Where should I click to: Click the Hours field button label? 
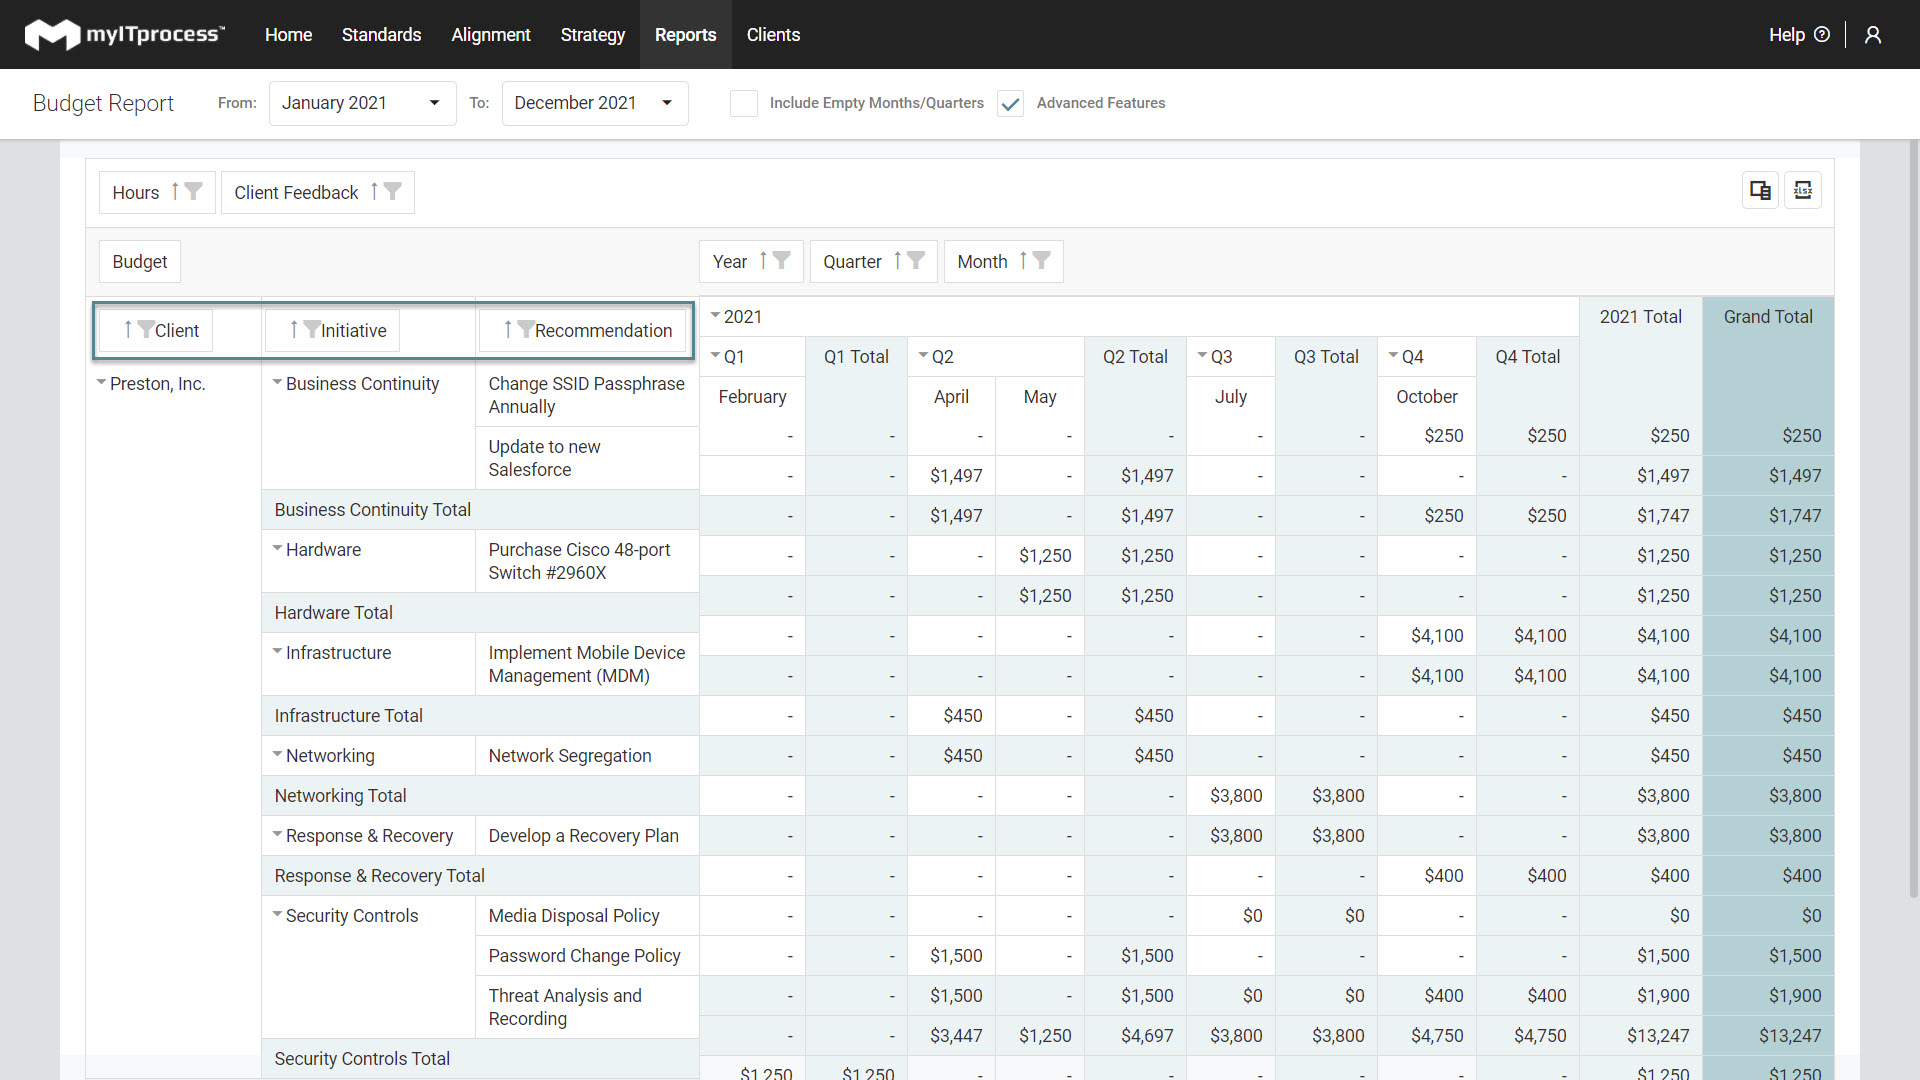tap(136, 192)
